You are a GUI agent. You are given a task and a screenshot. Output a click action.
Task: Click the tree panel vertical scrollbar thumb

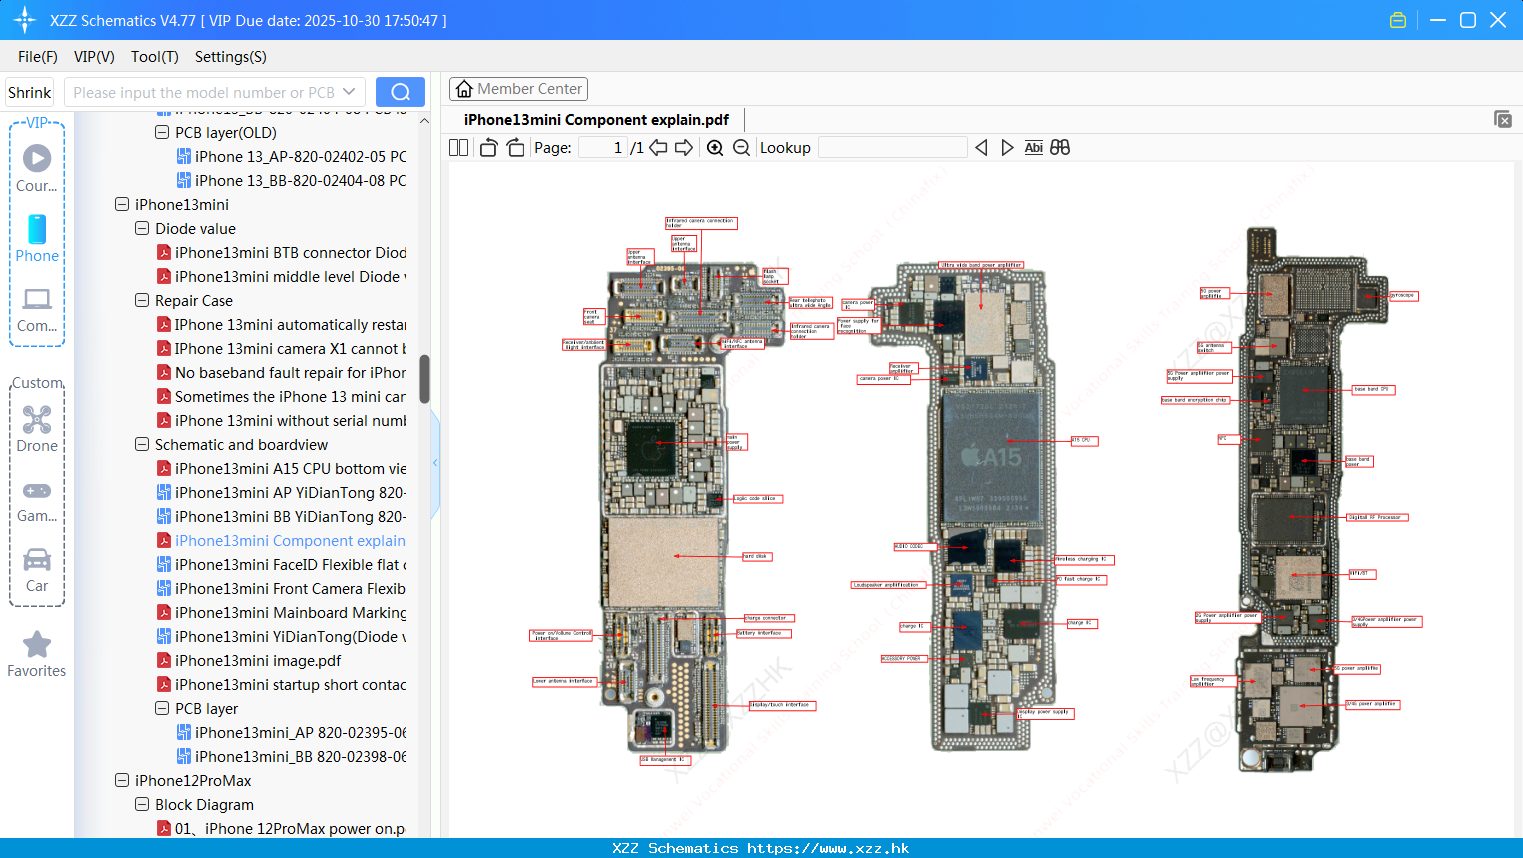424,378
